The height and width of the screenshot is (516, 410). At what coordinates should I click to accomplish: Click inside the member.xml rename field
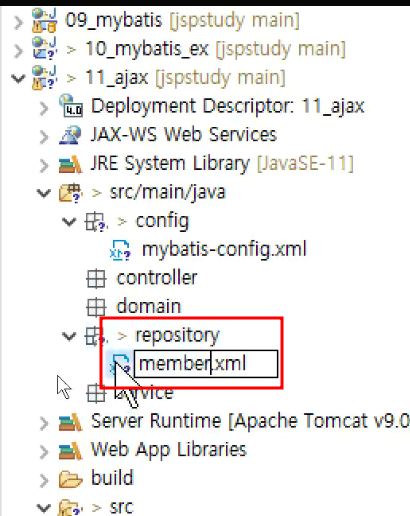(x=206, y=364)
